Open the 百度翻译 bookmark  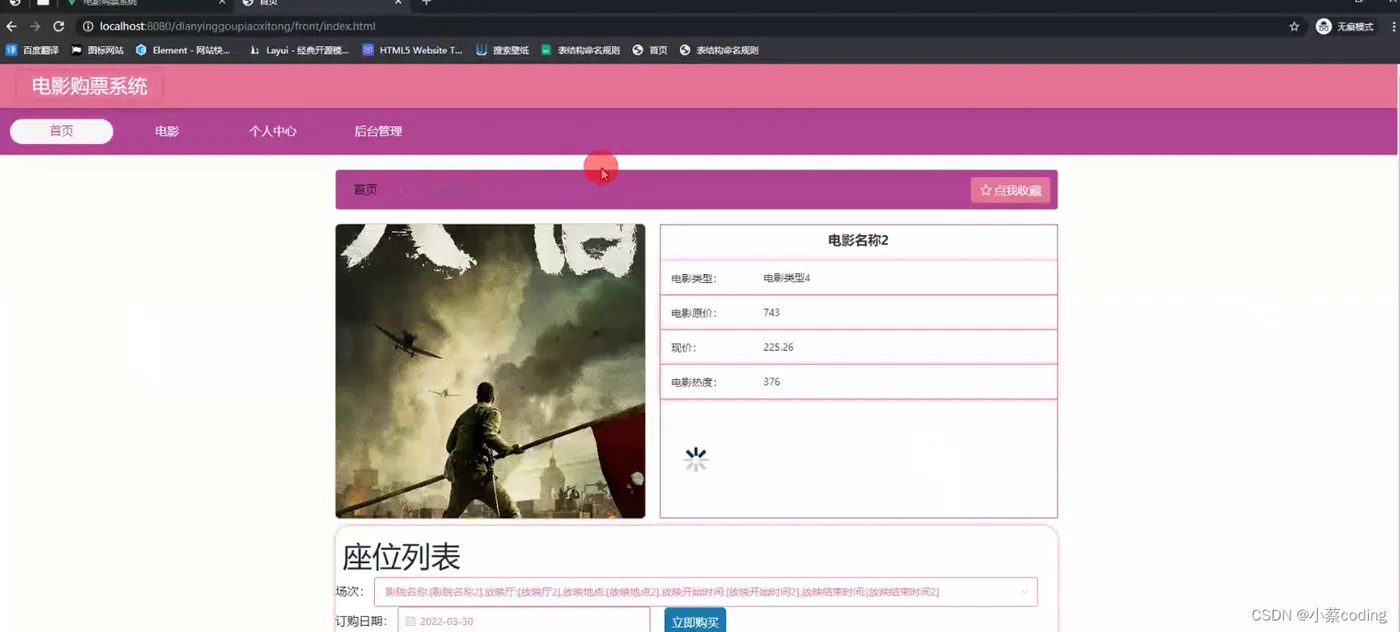pyautogui.click(x=33, y=50)
